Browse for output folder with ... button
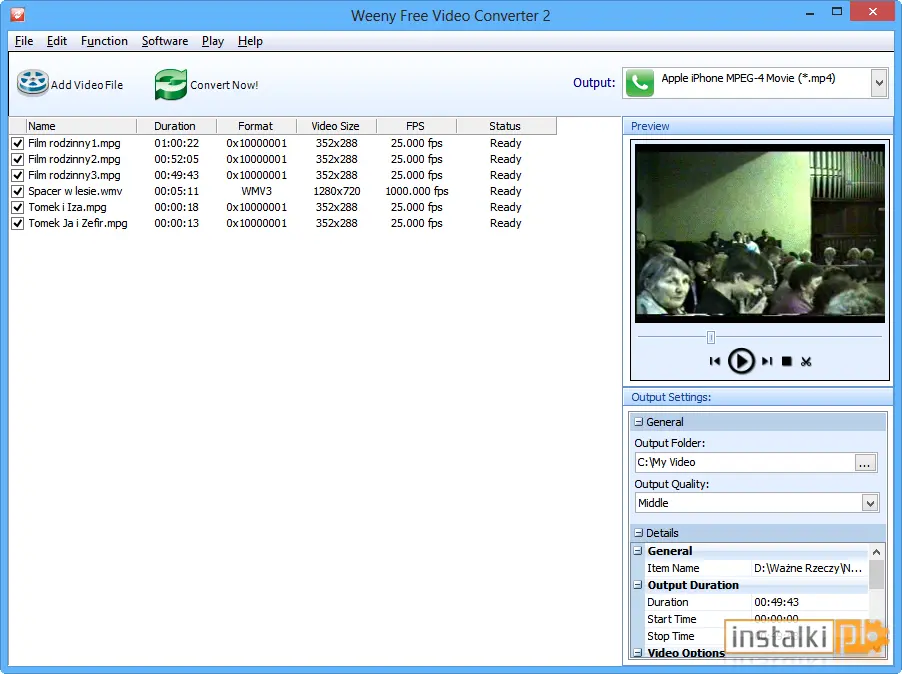Screen dimensions: 902x674 click(865, 463)
